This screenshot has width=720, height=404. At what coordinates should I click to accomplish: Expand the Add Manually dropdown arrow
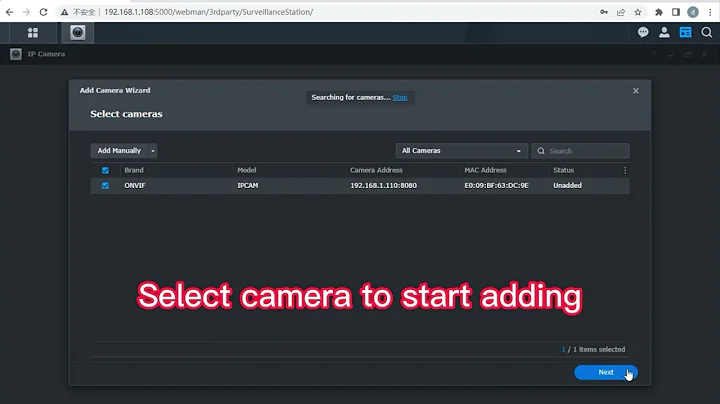click(153, 151)
